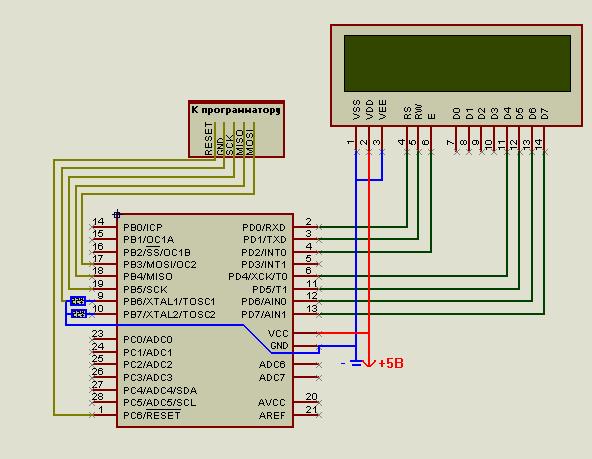The width and height of the screenshot is (592, 459).
Task: Click the ground terminal symbol
Action: (356, 364)
